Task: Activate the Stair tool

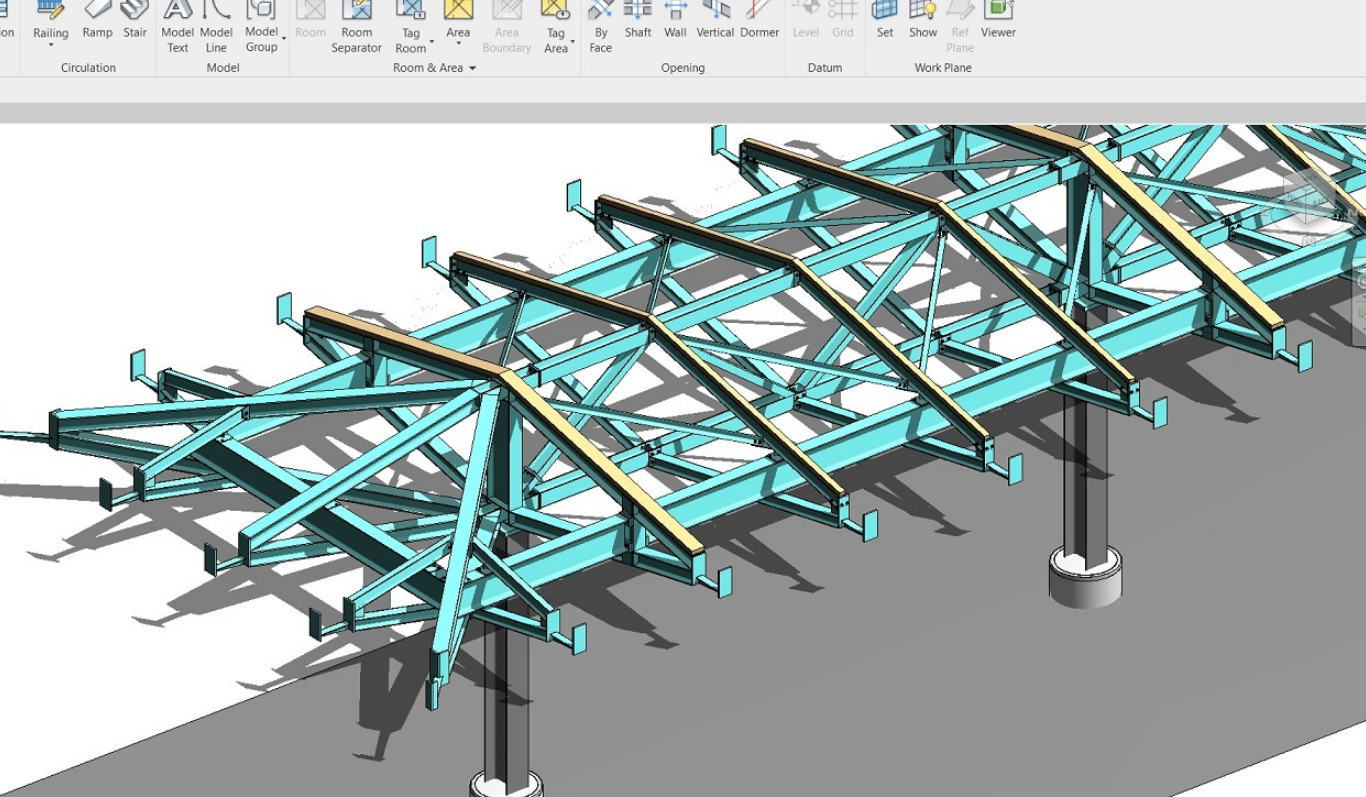Action: pos(135,20)
